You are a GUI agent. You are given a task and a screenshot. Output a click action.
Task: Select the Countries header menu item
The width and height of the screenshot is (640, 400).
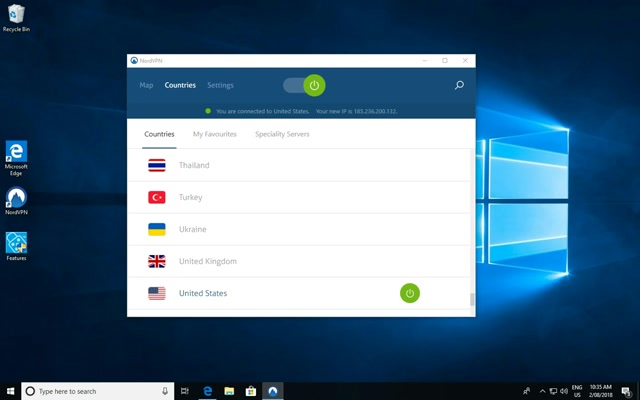[180, 86]
